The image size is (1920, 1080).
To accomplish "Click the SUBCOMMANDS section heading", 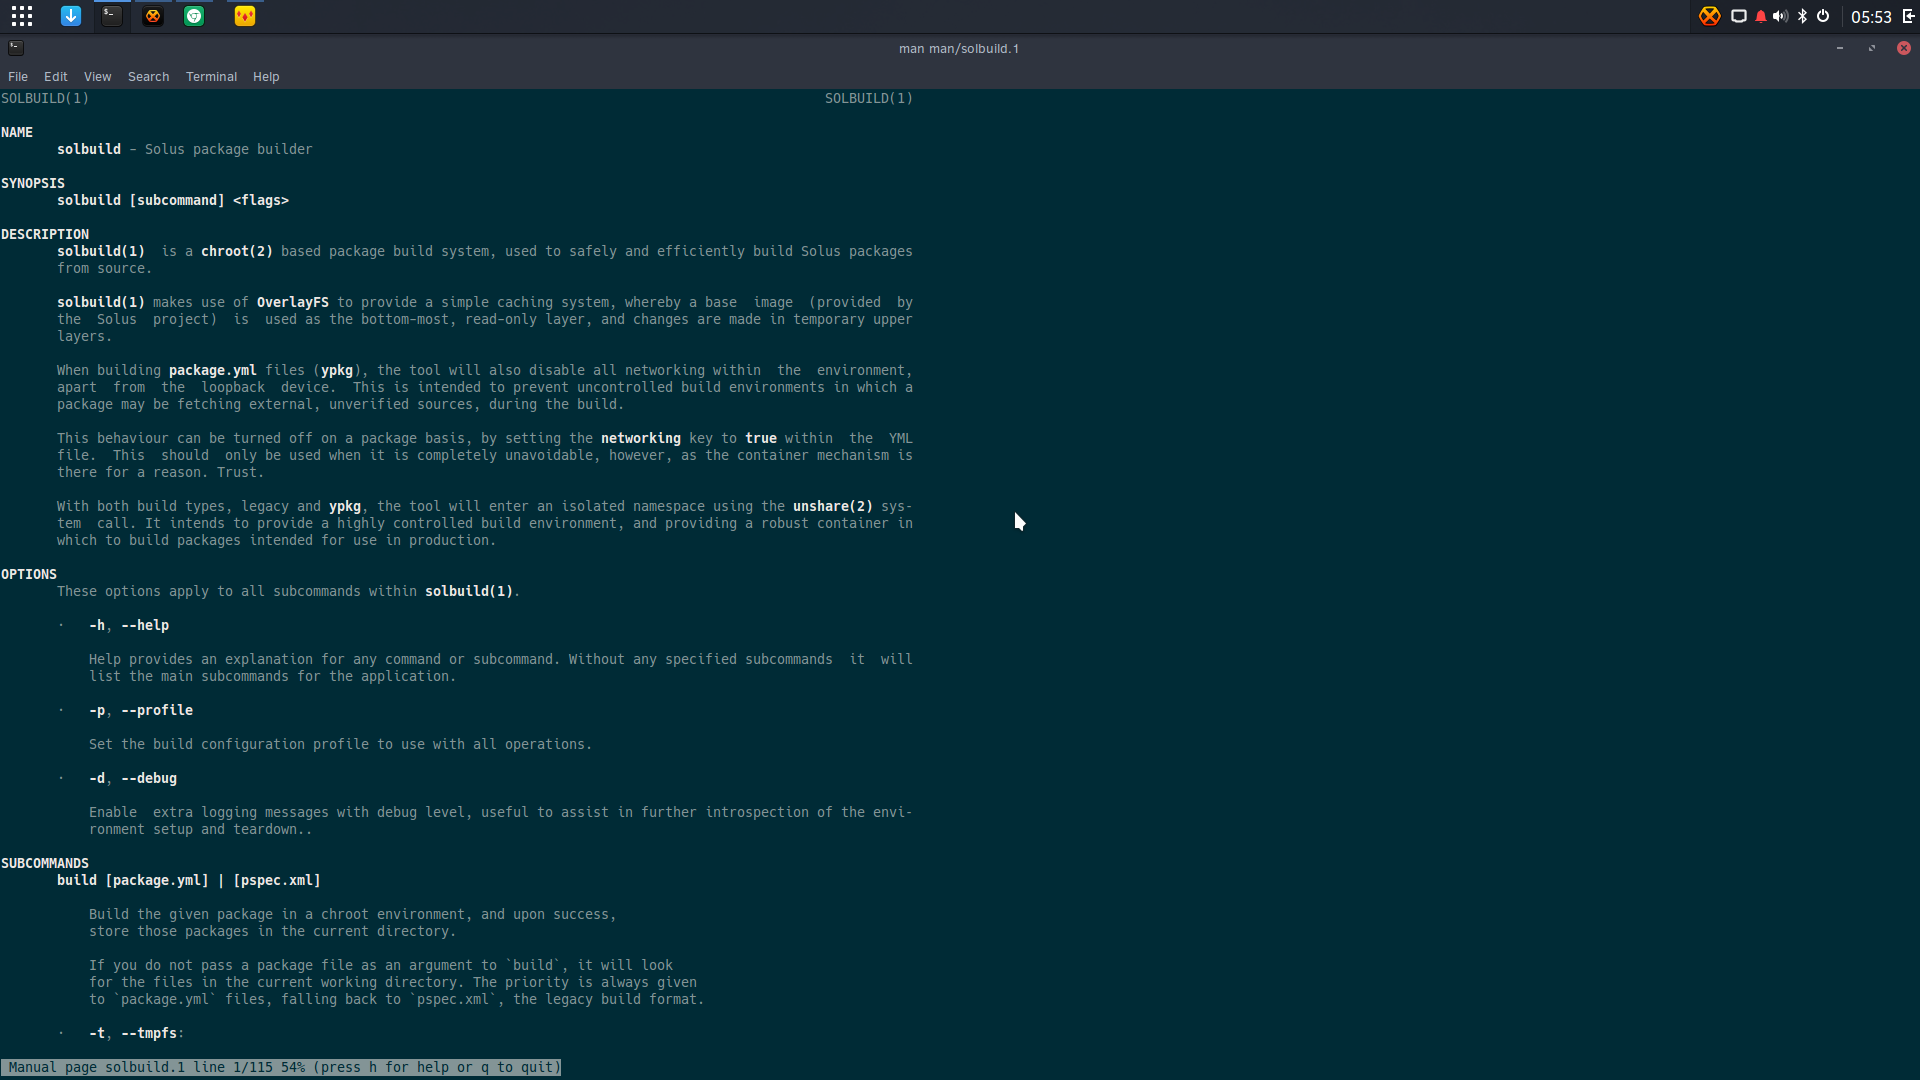I will pos(45,863).
